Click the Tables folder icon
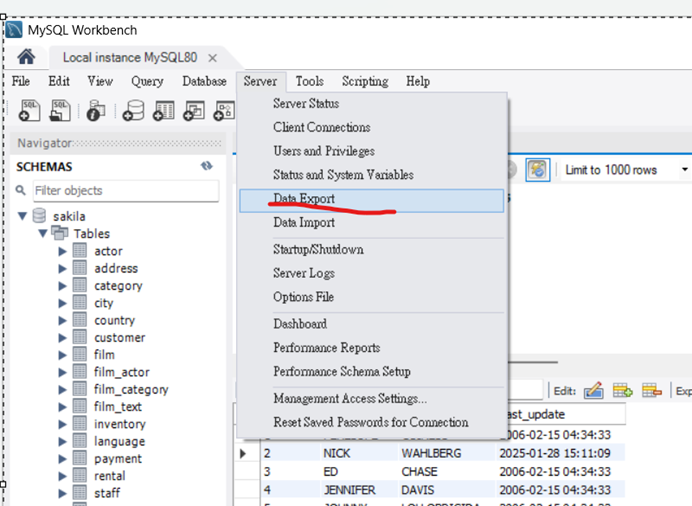This screenshot has width=692, height=506. click(x=60, y=232)
